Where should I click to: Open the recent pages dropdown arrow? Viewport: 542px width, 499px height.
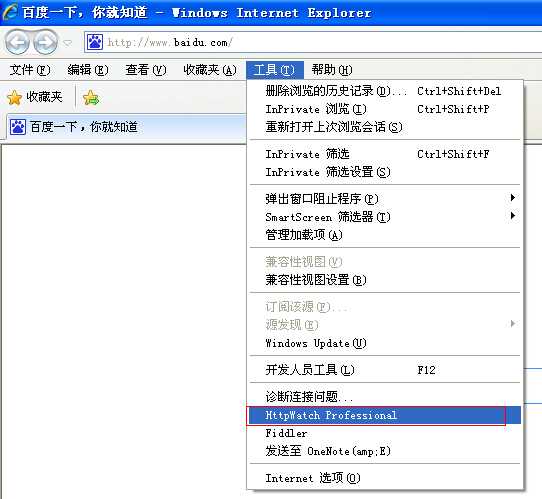[68, 43]
